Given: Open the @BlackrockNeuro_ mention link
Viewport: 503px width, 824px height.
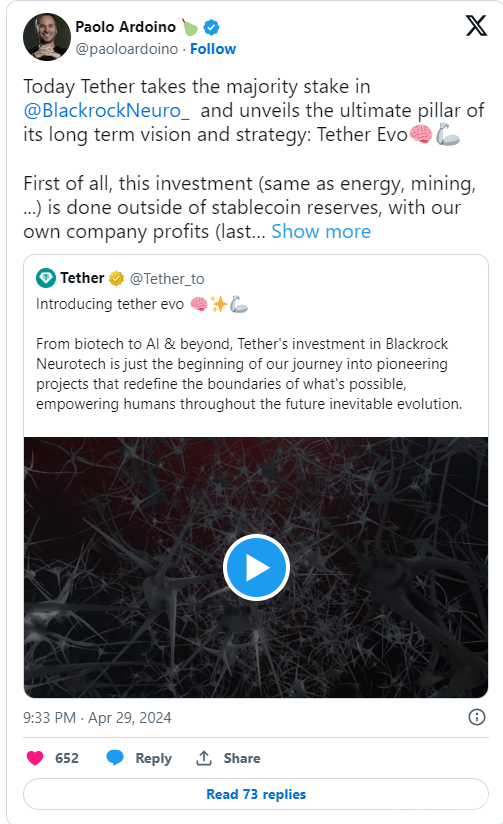Looking at the screenshot, I should 106,110.
